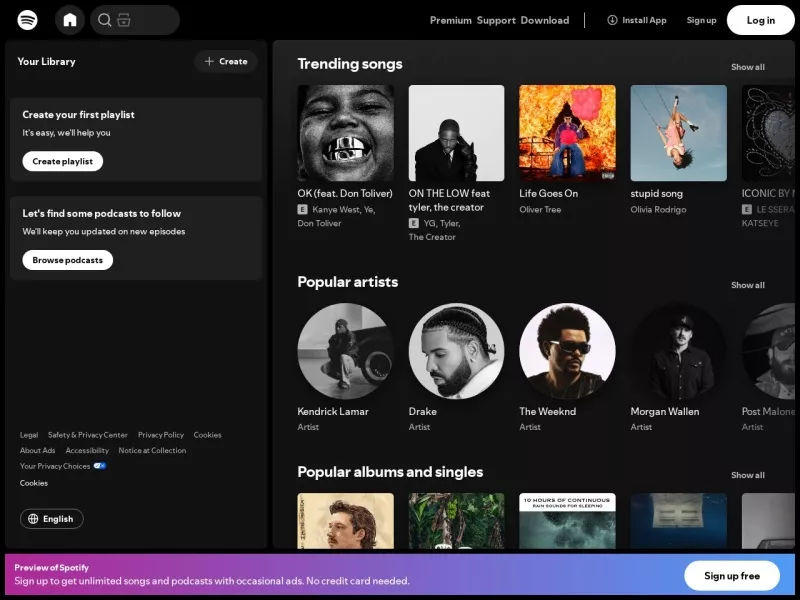
Task: Click About Ads footer link
Action: pyautogui.click(x=37, y=451)
